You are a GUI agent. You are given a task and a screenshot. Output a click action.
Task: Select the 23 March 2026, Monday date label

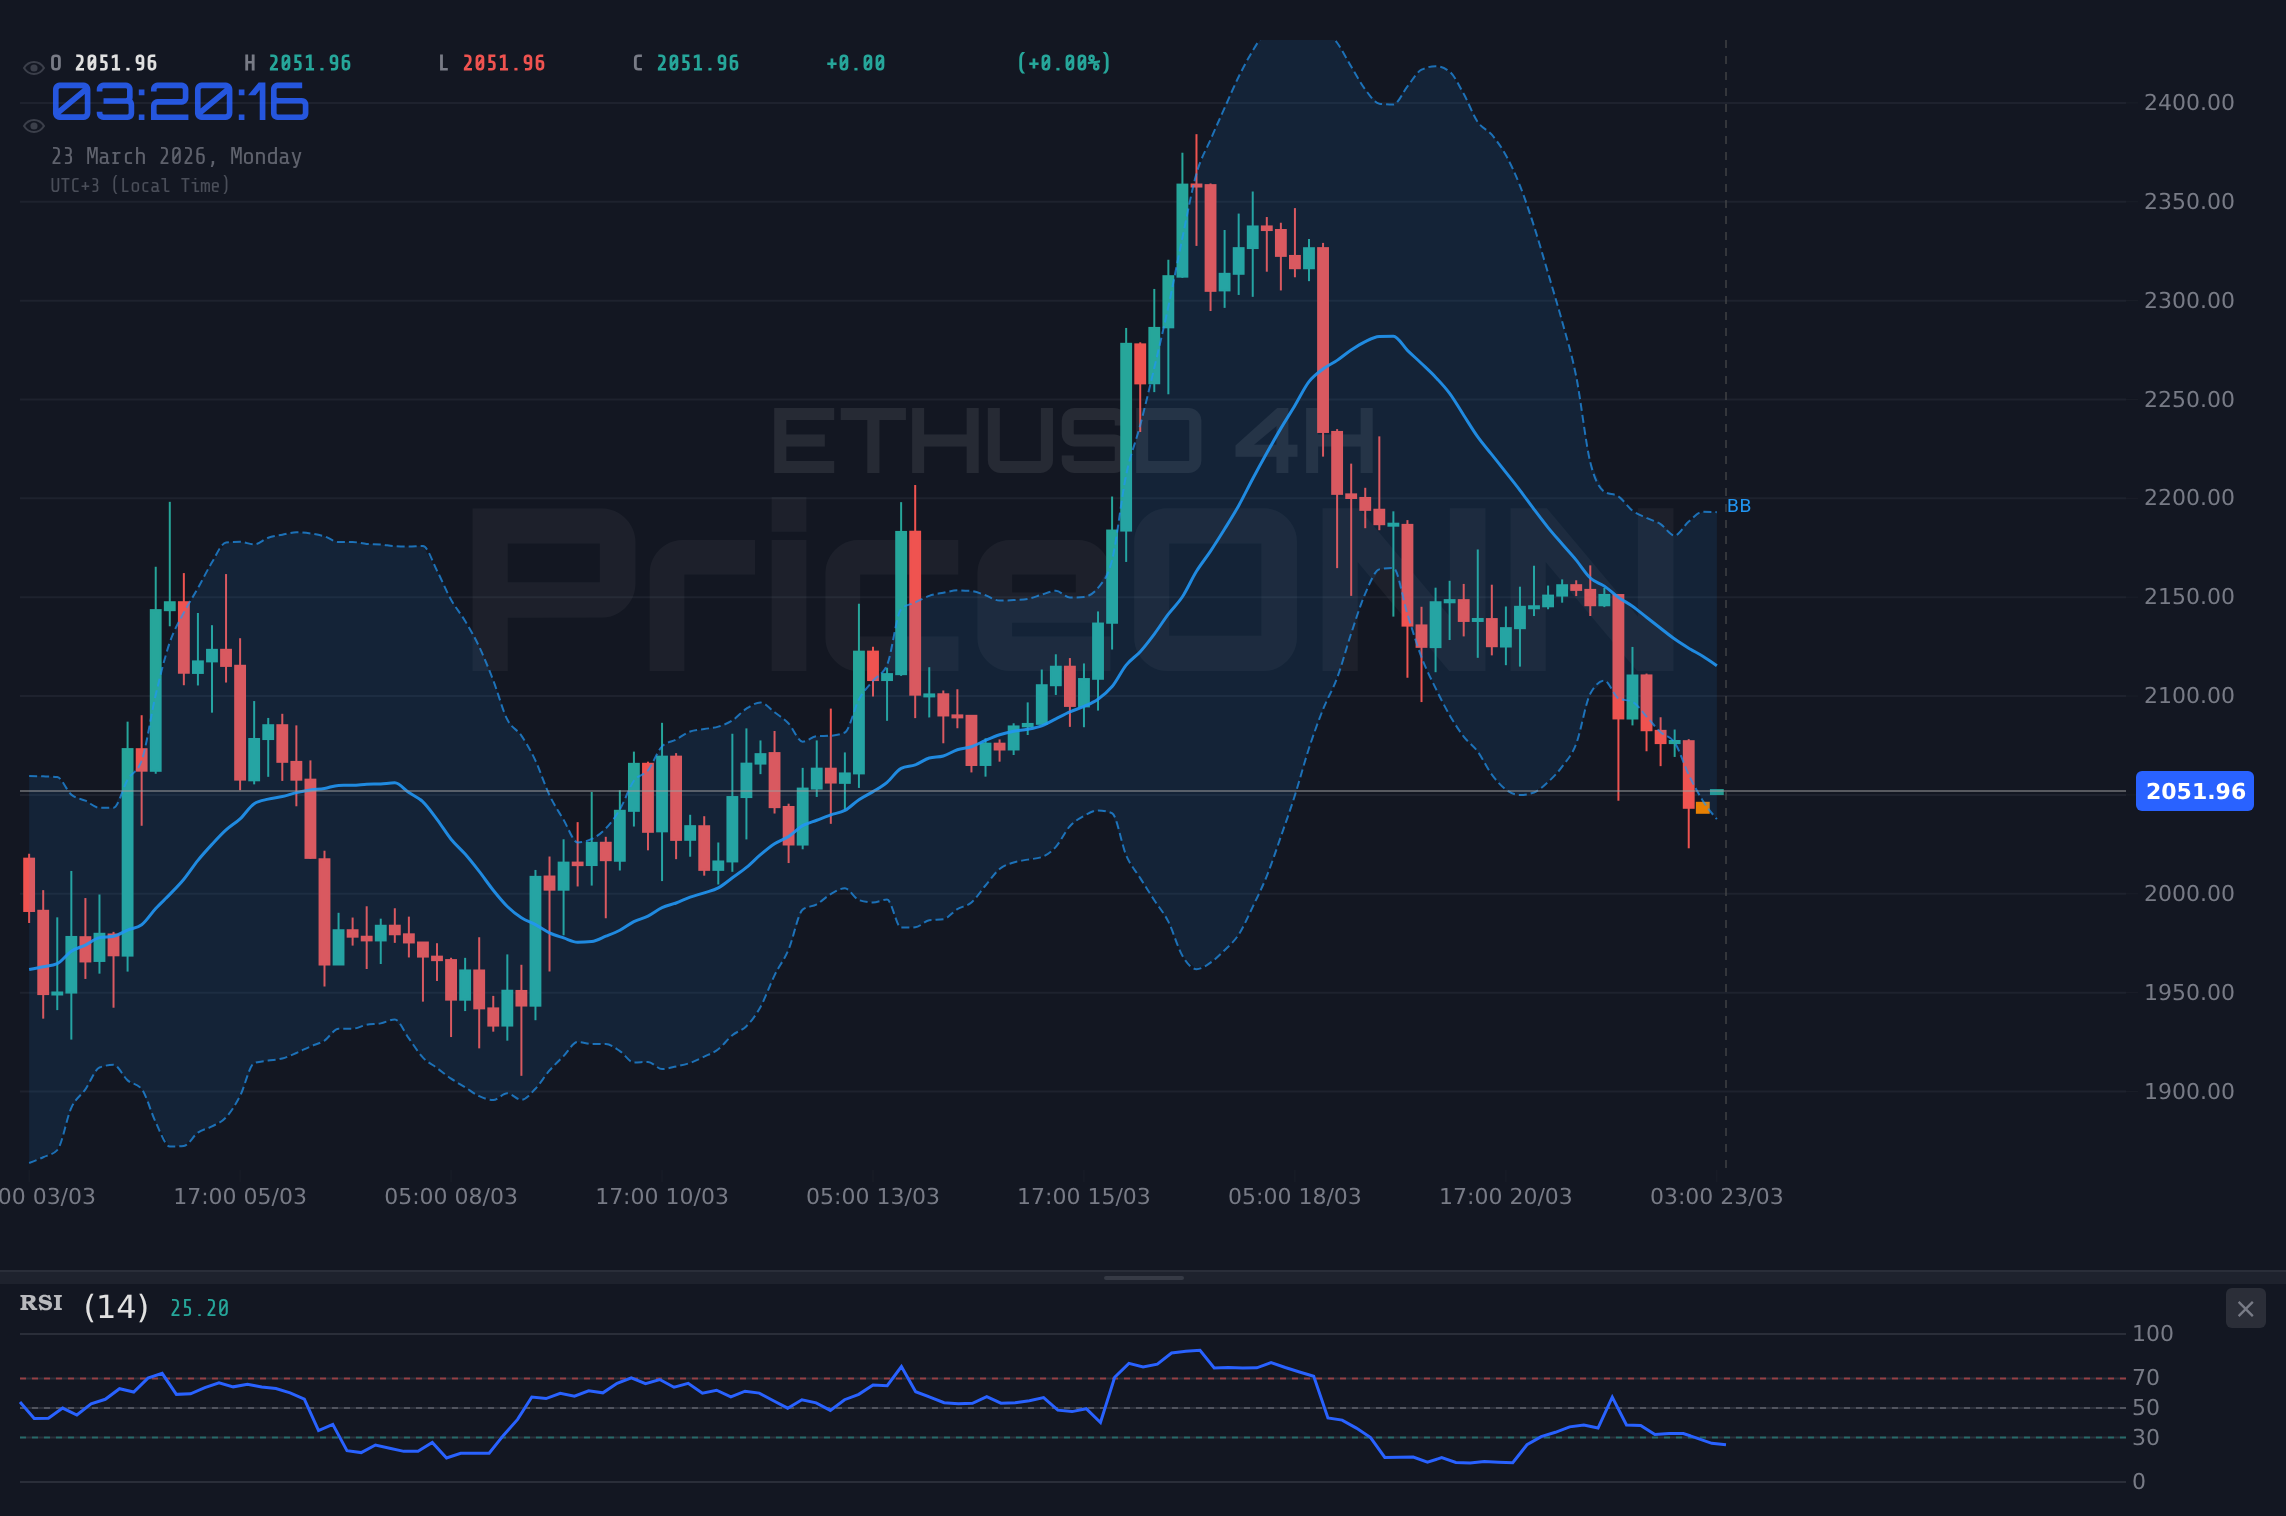pos(175,156)
